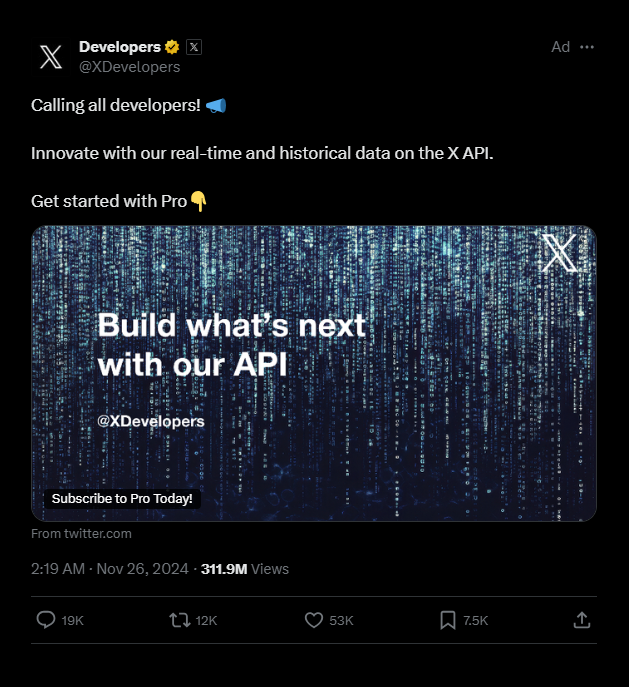Click the 19K replies count
The height and width of the screenshot is (687, 629).
tap(72, 620)
